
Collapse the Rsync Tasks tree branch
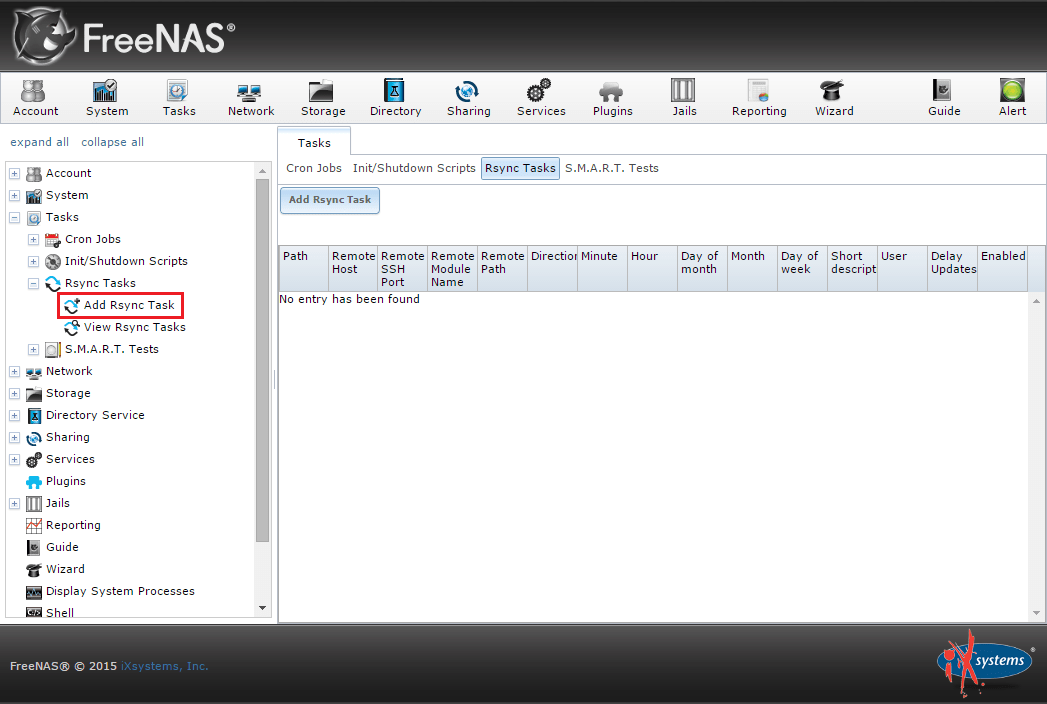tap(31, 282)
